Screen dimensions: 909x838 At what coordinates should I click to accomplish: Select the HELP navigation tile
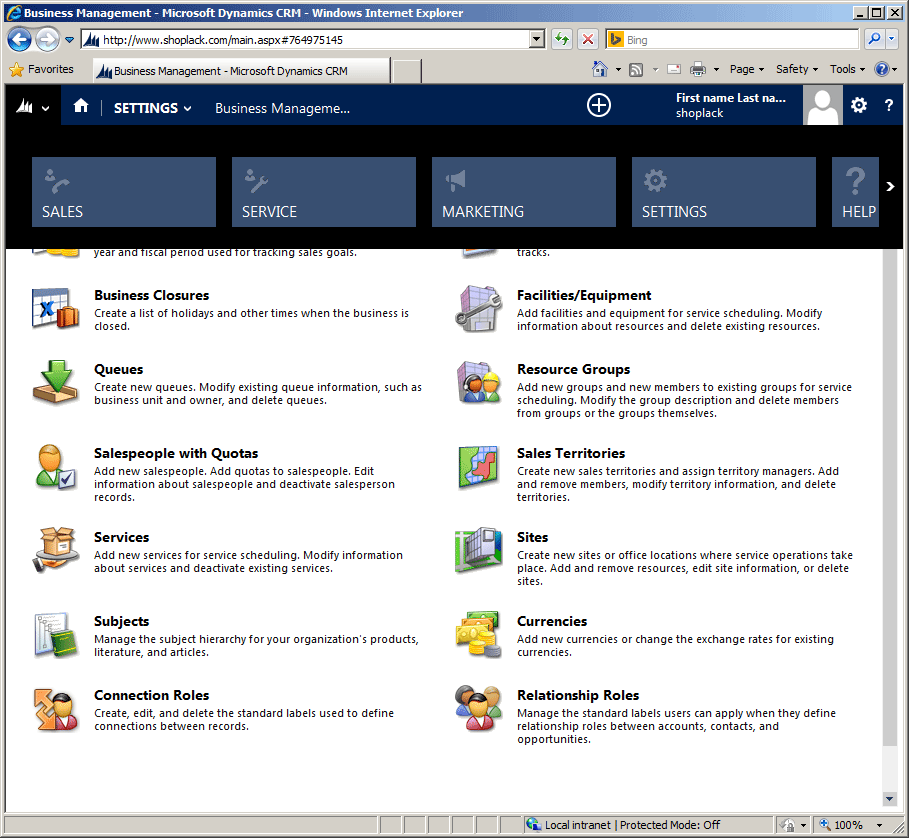[855, 192]
